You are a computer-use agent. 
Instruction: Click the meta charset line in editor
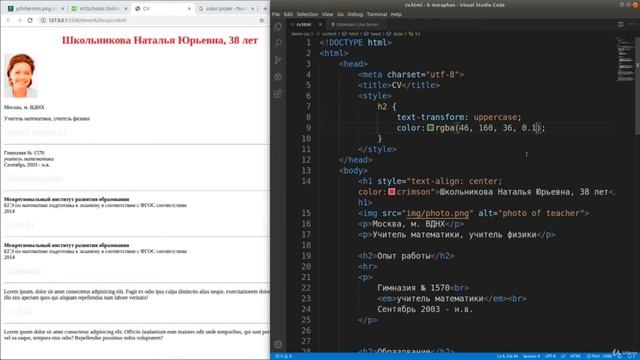pos(411,75)
